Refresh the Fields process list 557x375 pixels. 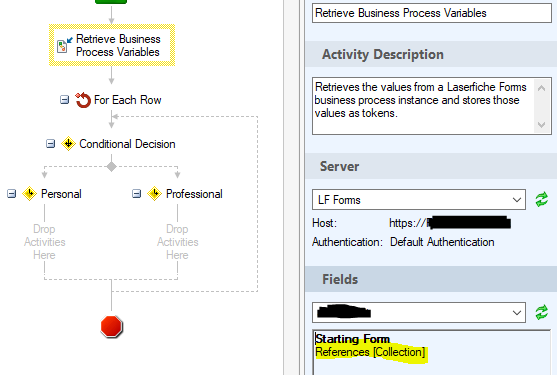click(x=542, y=312)
